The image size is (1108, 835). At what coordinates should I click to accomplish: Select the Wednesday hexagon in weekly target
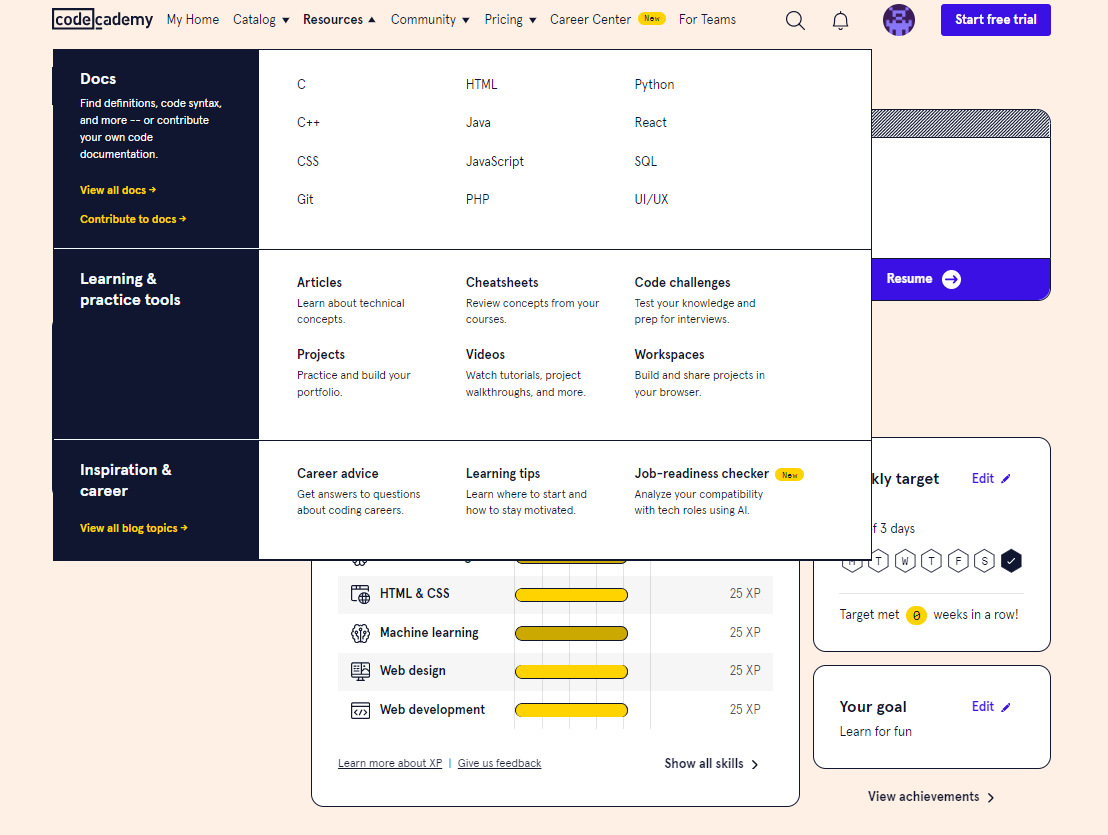point(905,561)
